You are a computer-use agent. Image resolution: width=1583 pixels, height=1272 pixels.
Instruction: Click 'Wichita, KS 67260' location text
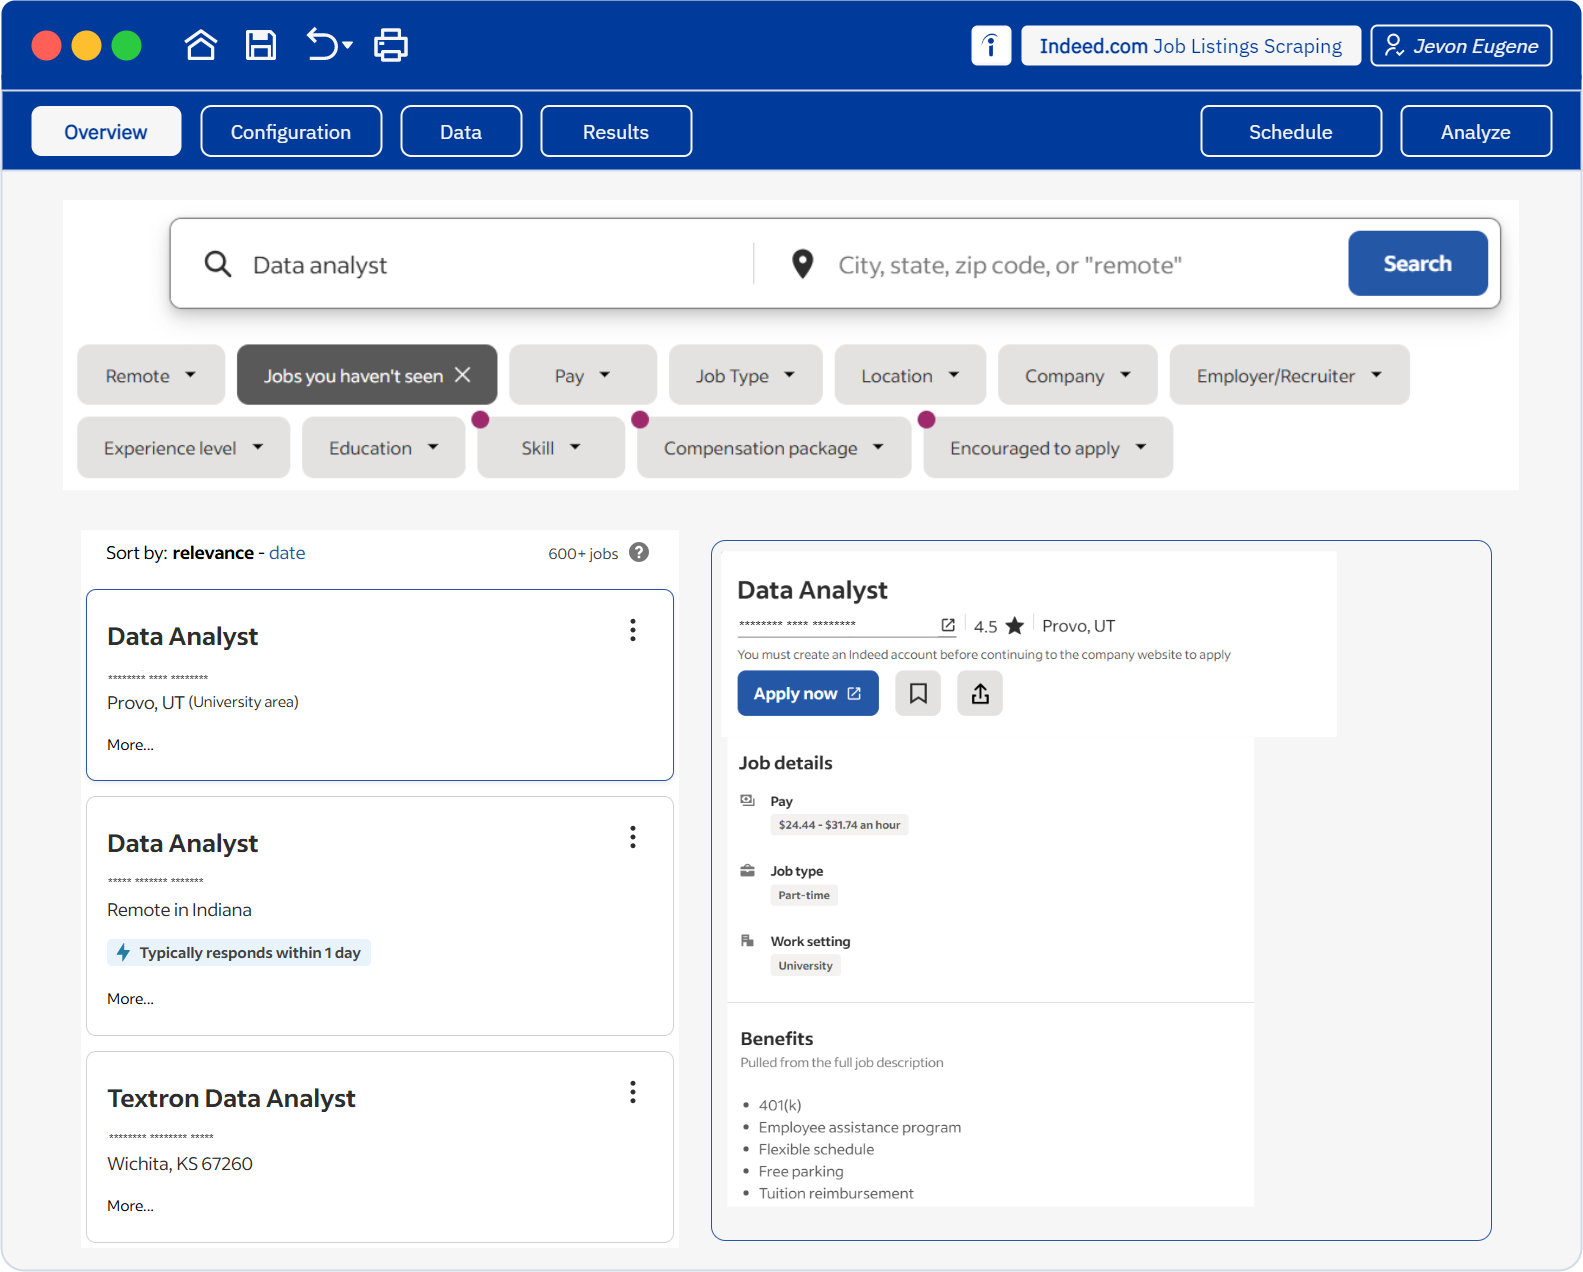180,1164
